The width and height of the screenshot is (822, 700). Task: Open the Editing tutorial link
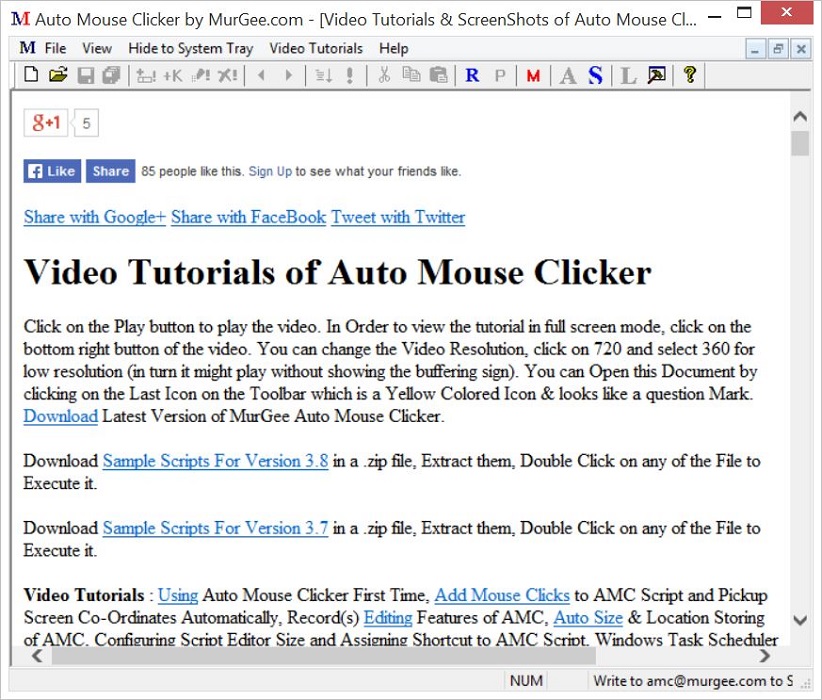[x=388, y=618]
